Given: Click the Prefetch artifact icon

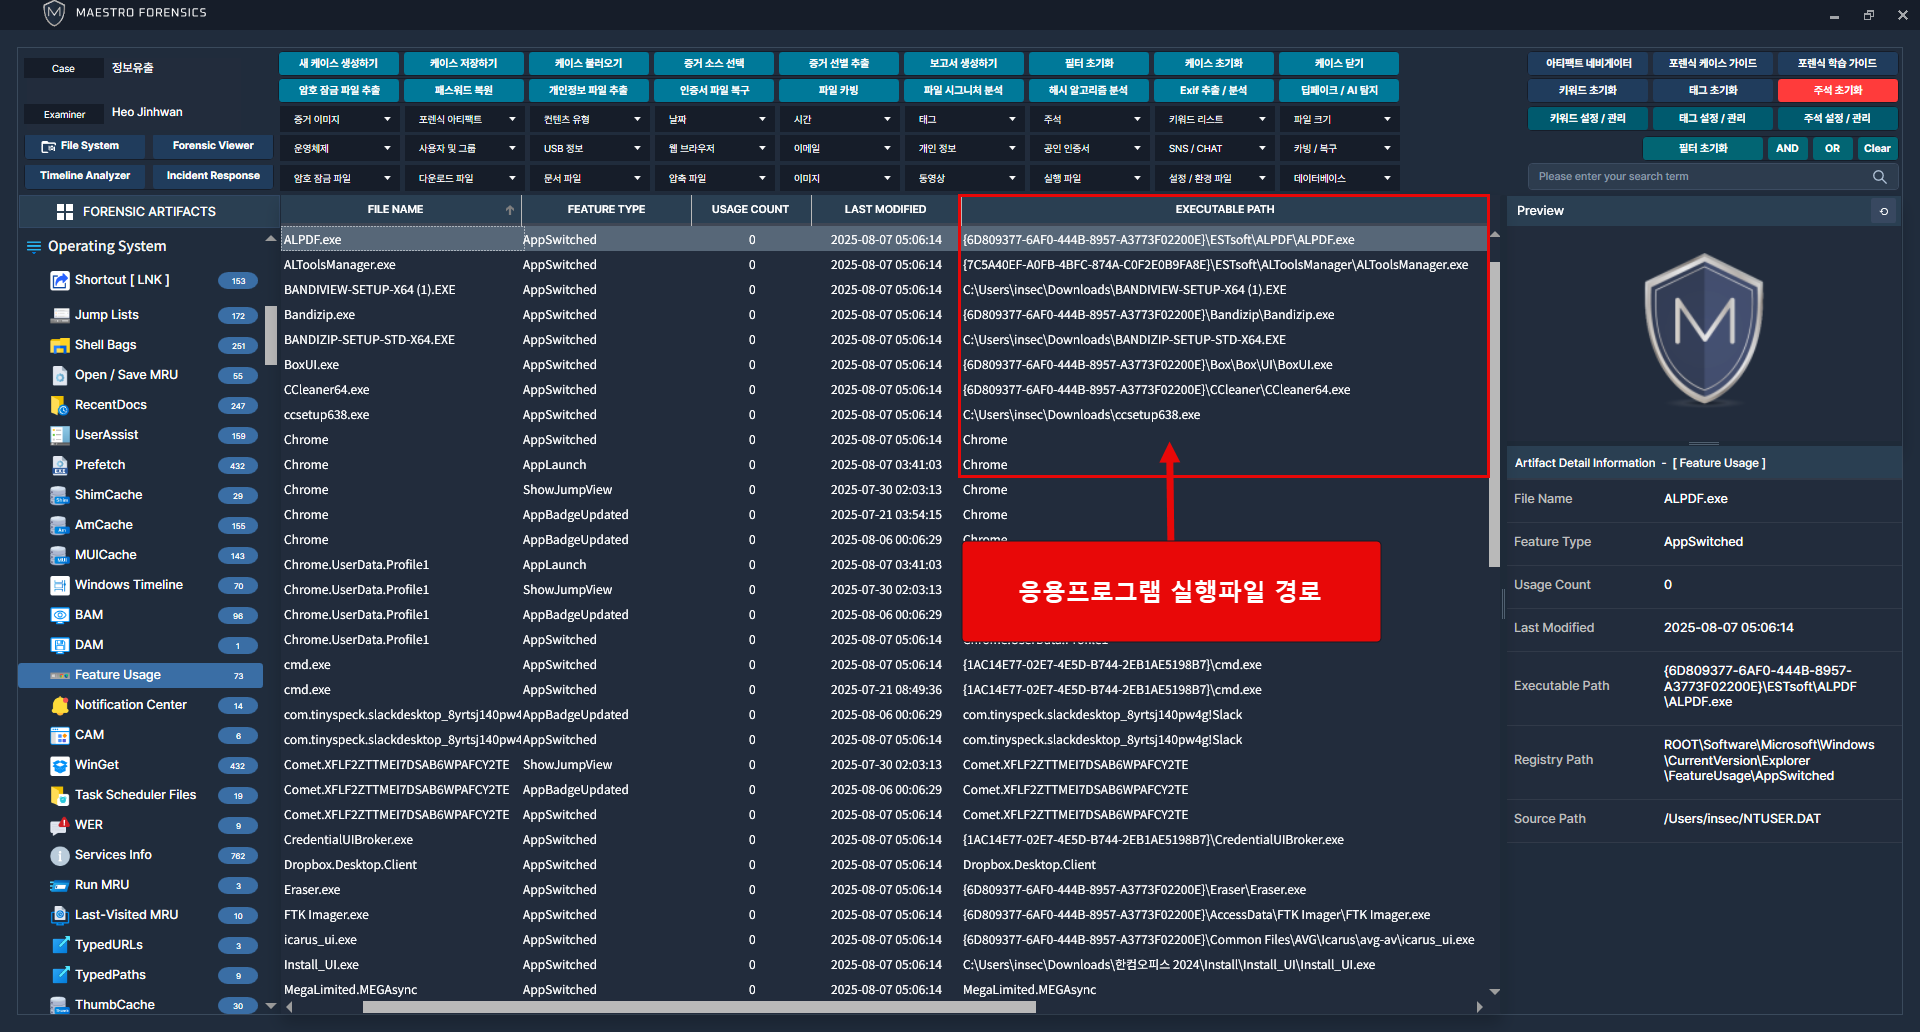Looking at the screenshot, I should 59,465.
